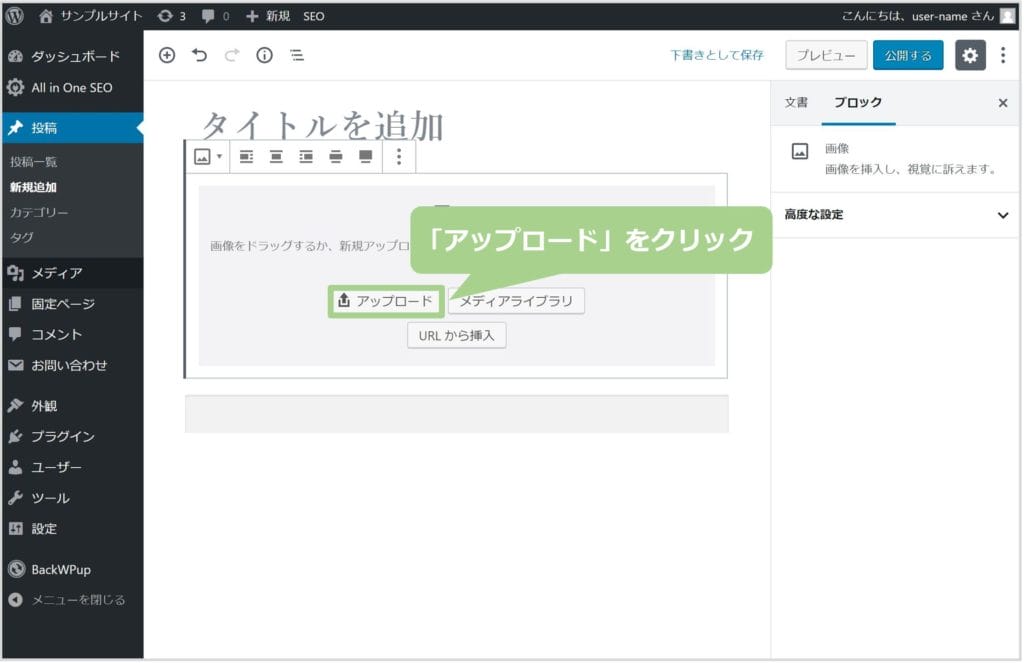Open the block navigation list icon
The width and height of the screenshot is (1024, 663).
(x=297, y=56)
